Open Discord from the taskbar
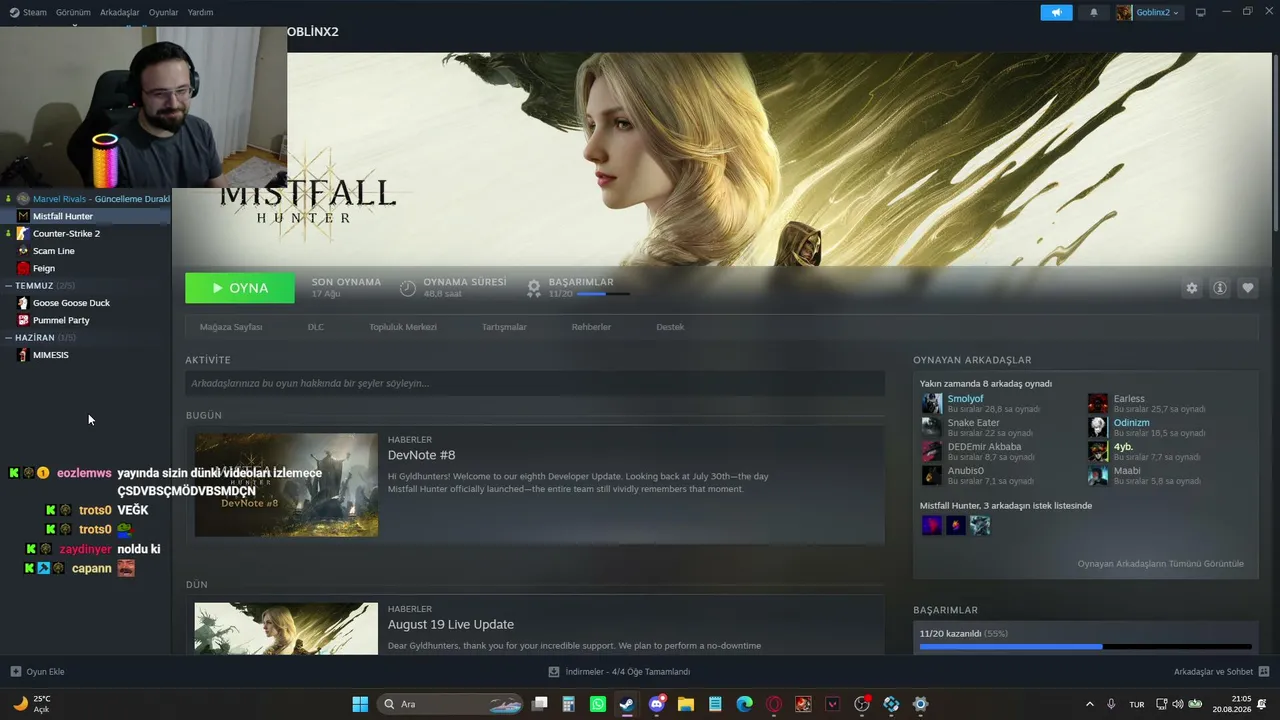1280x720 pixels. pyautogui.click(x=657, y=704)
